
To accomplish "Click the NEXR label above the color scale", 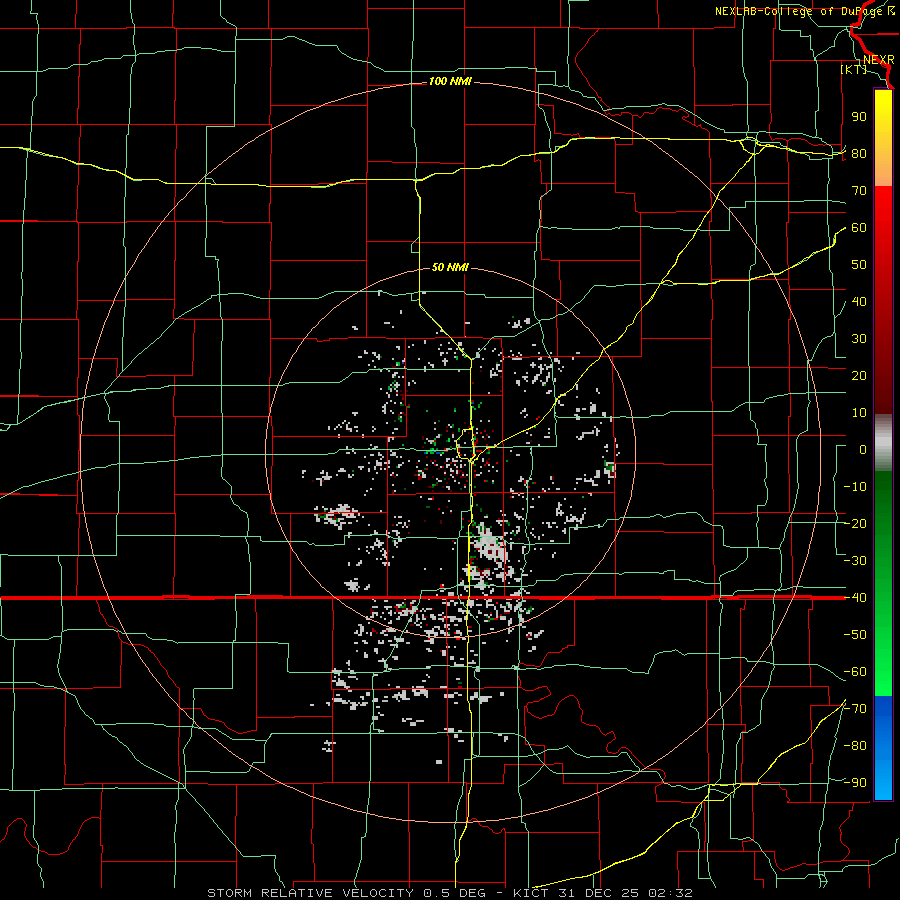I will click(x=879, y=60).
